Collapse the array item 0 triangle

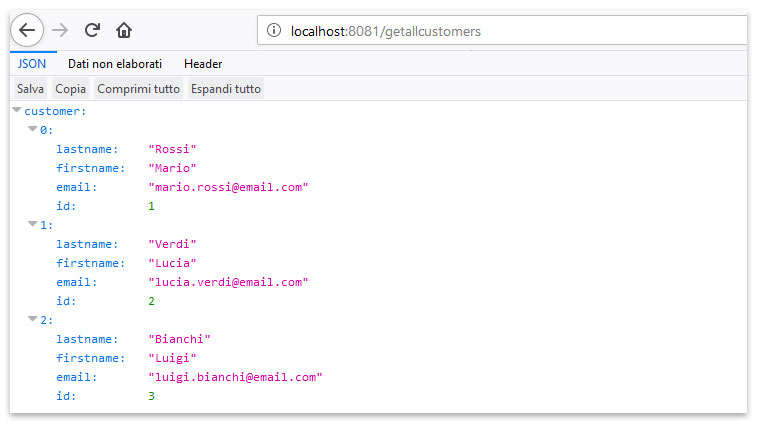click(x=32, y=129)
